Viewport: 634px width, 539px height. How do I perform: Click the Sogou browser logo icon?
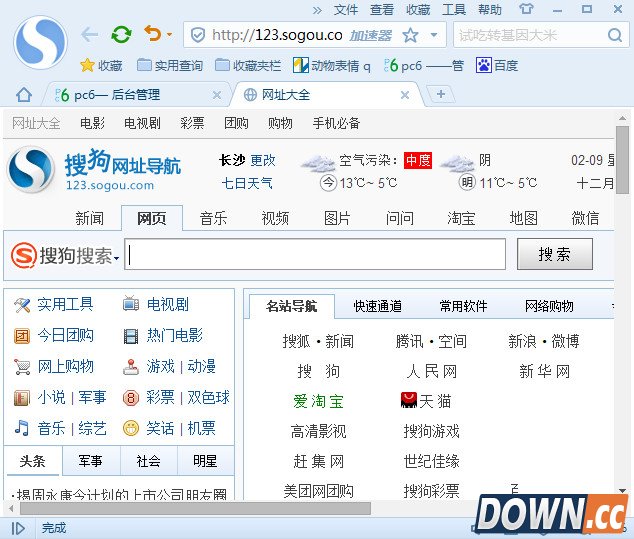pos(40,42)
